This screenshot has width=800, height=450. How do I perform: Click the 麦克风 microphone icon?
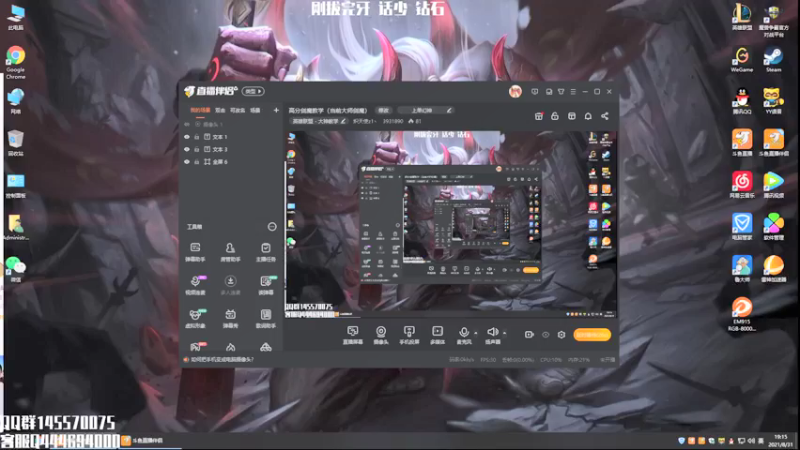click(x=463, y=333)
